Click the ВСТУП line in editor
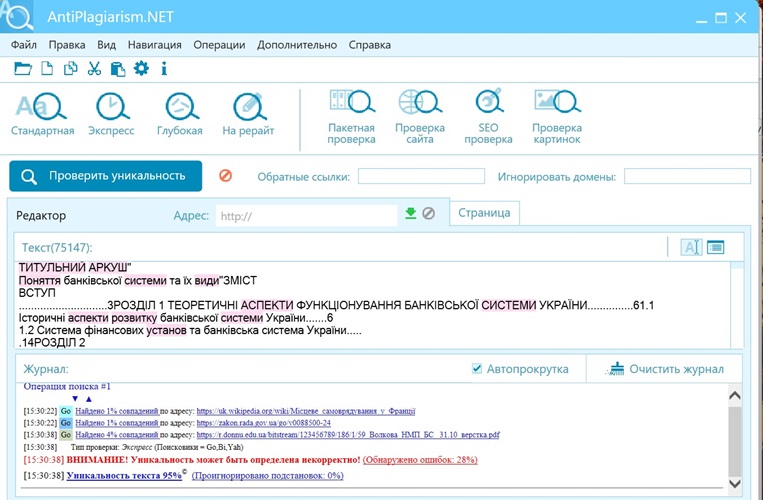 click(37, 293)
